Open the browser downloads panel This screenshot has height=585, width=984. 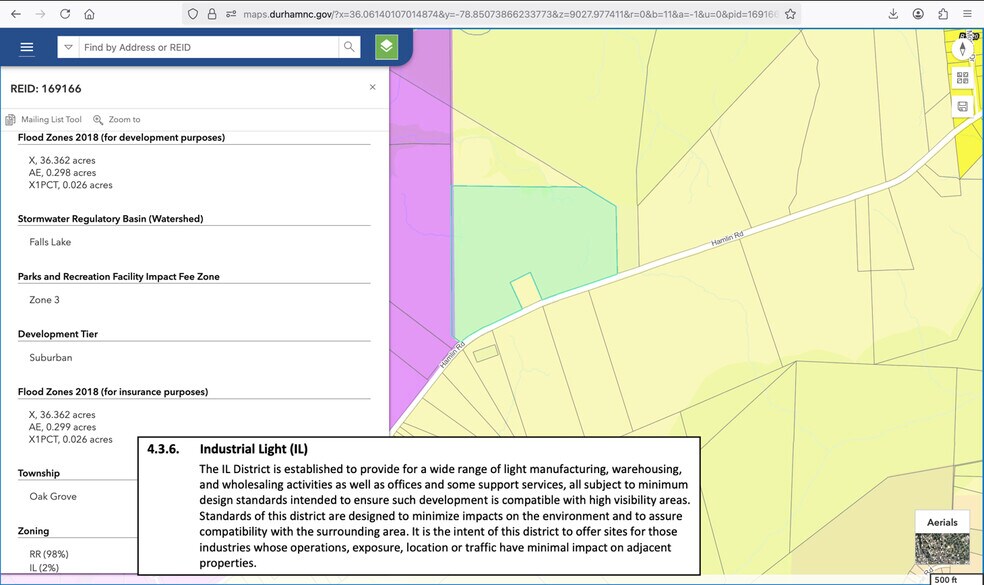click(893, 14)
